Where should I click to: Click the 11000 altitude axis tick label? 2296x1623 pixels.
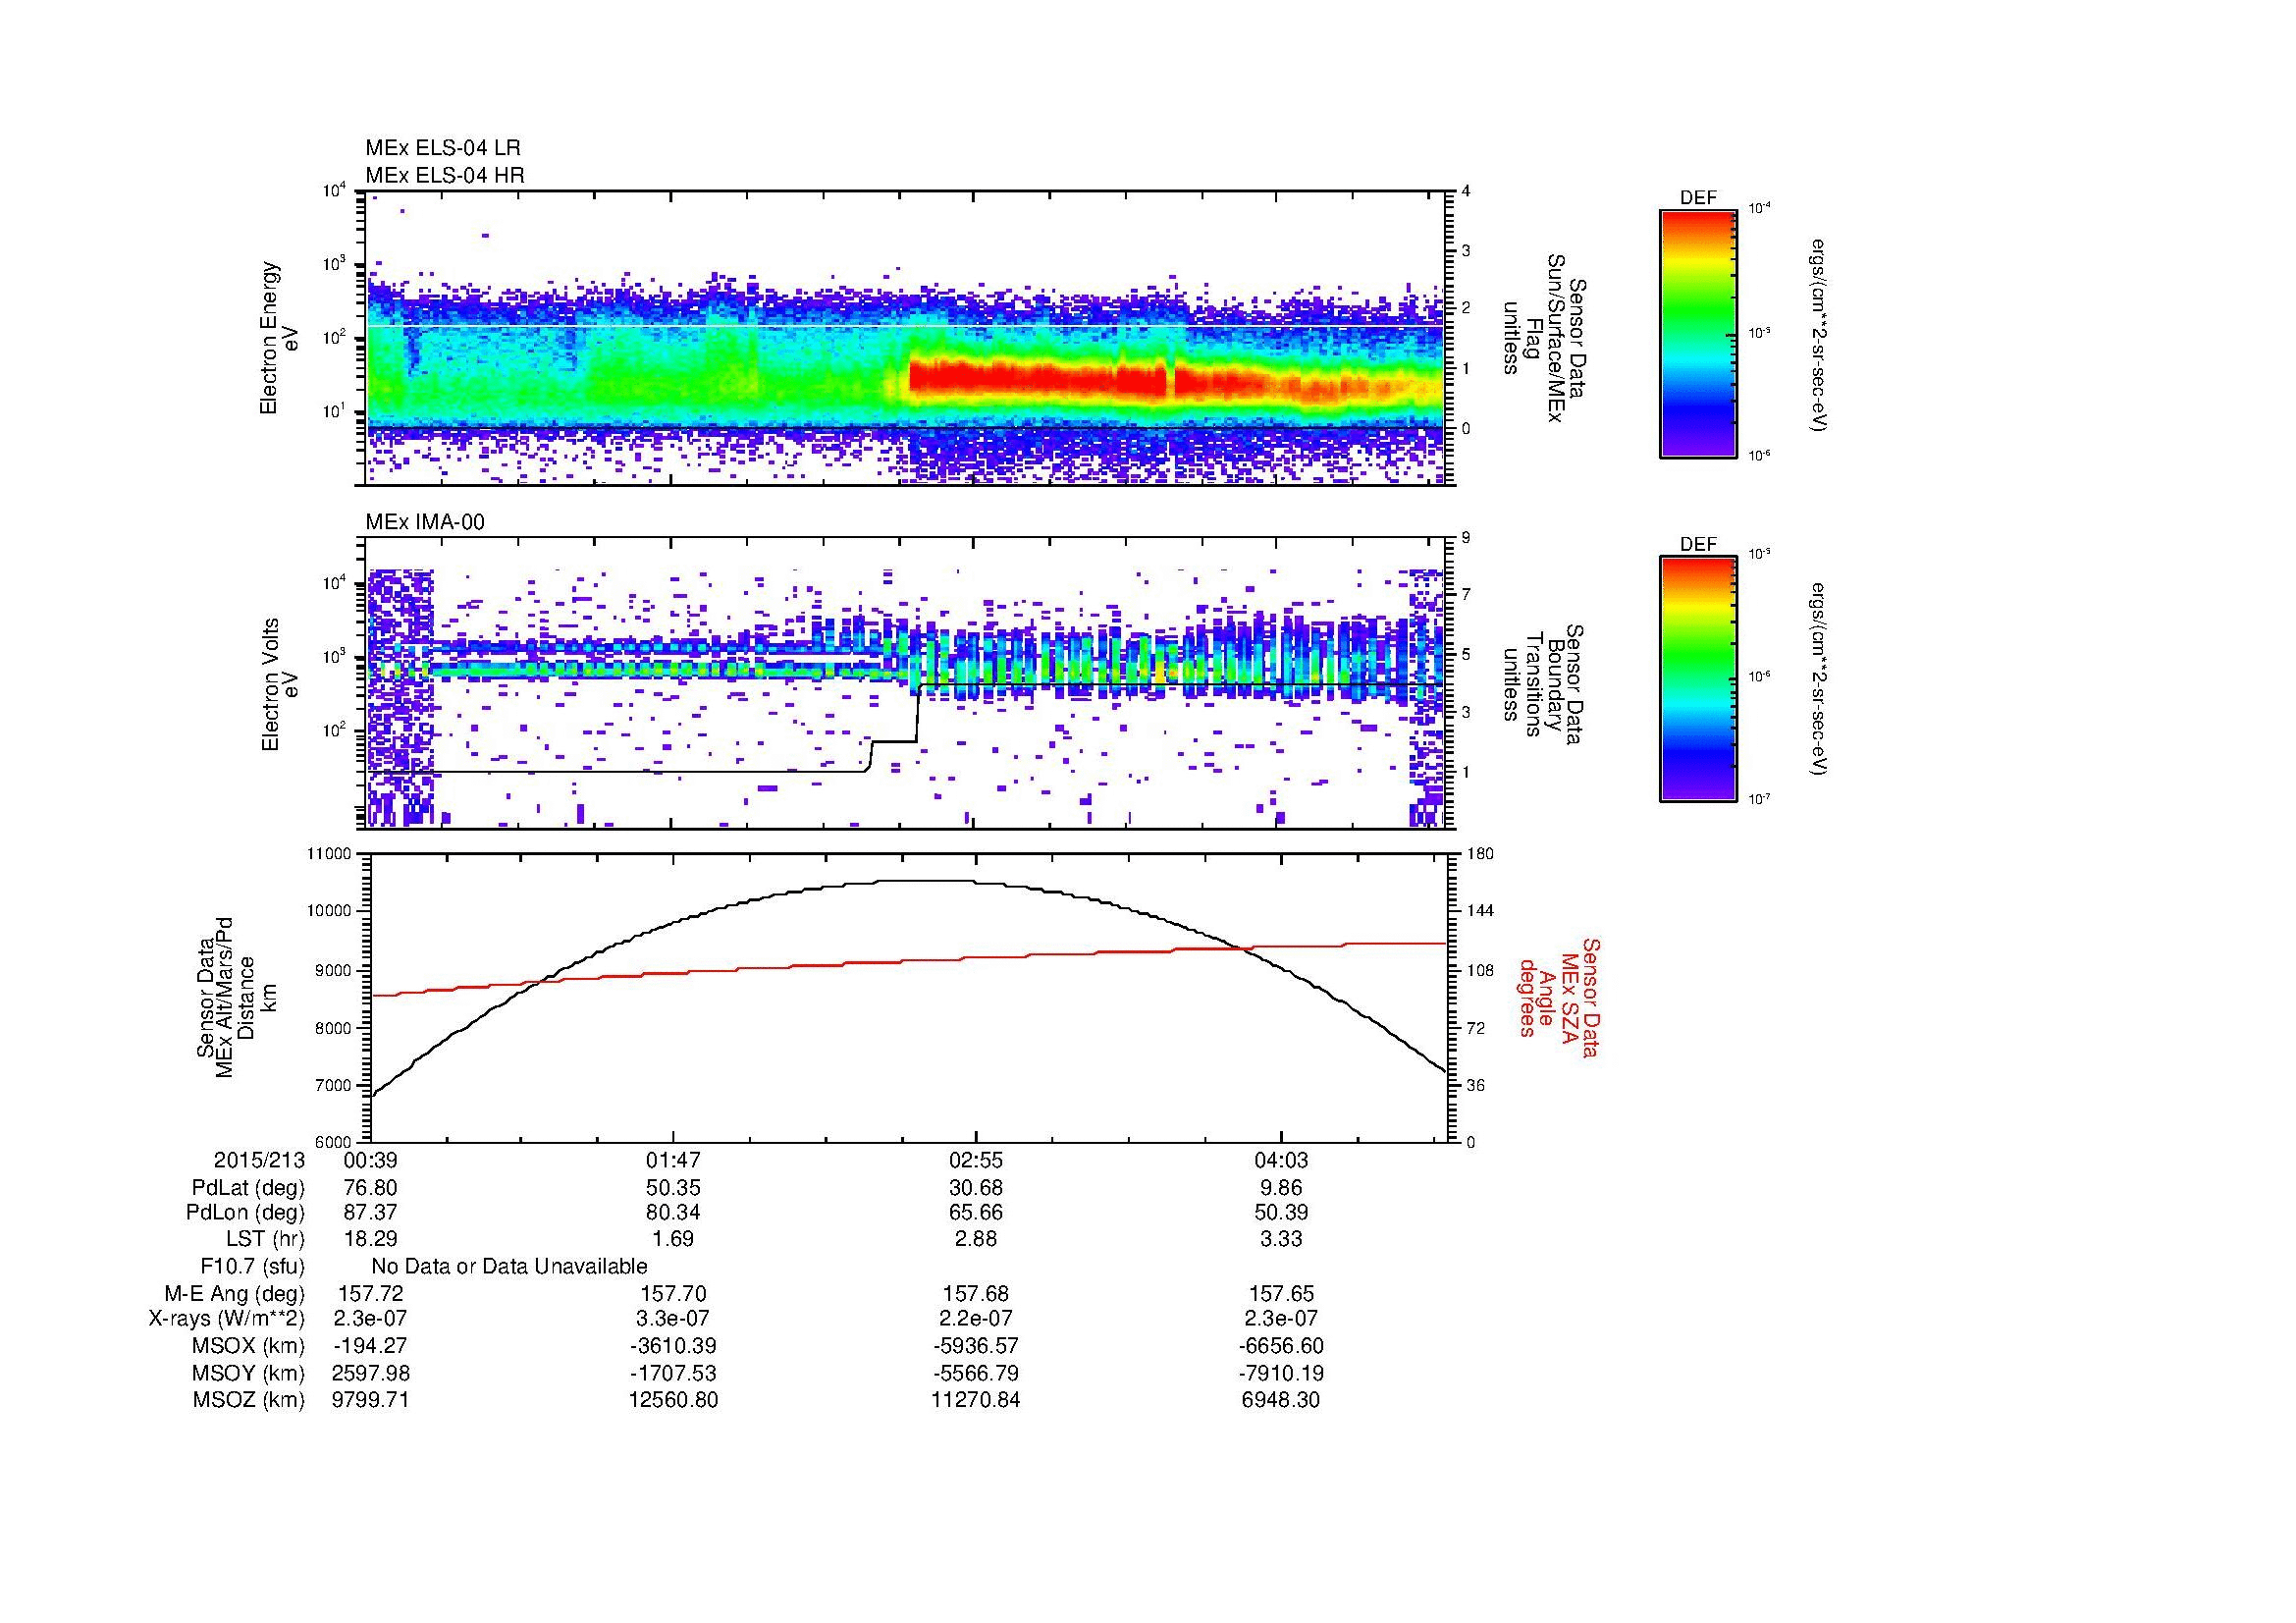pyautogui.click(x=331, y=855)
